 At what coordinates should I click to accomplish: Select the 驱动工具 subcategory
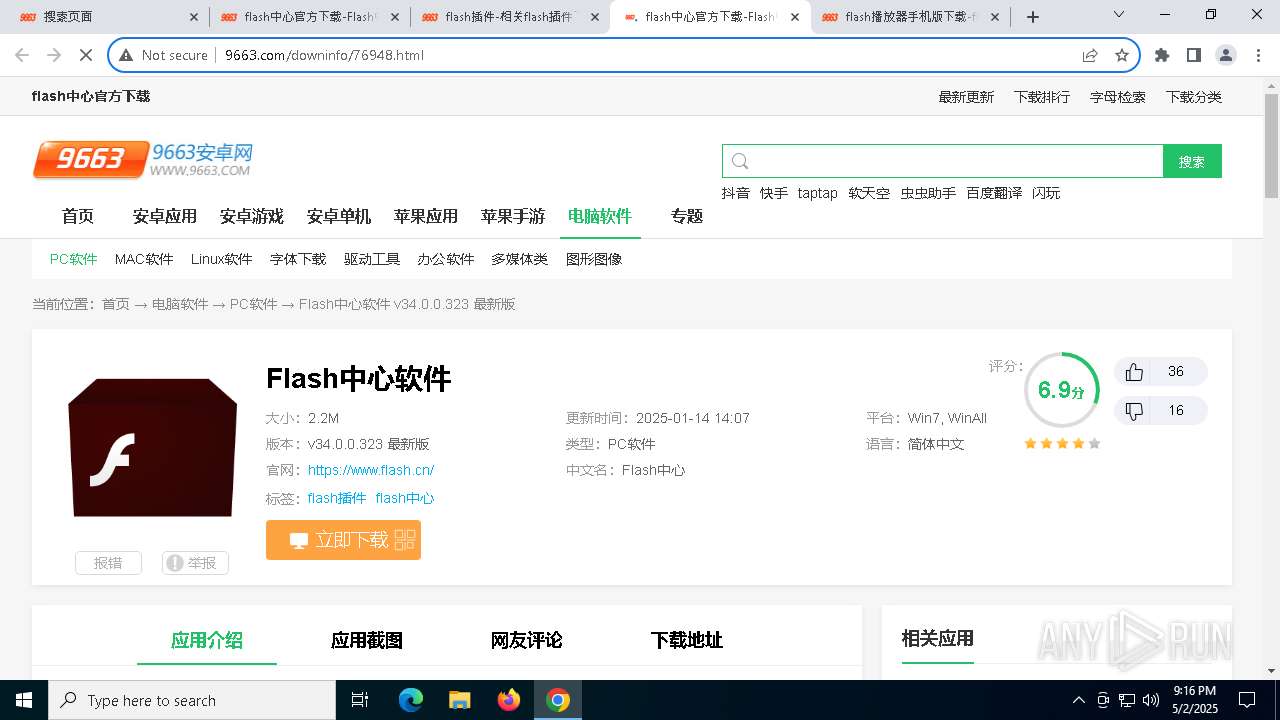click(x=372, y=259)
